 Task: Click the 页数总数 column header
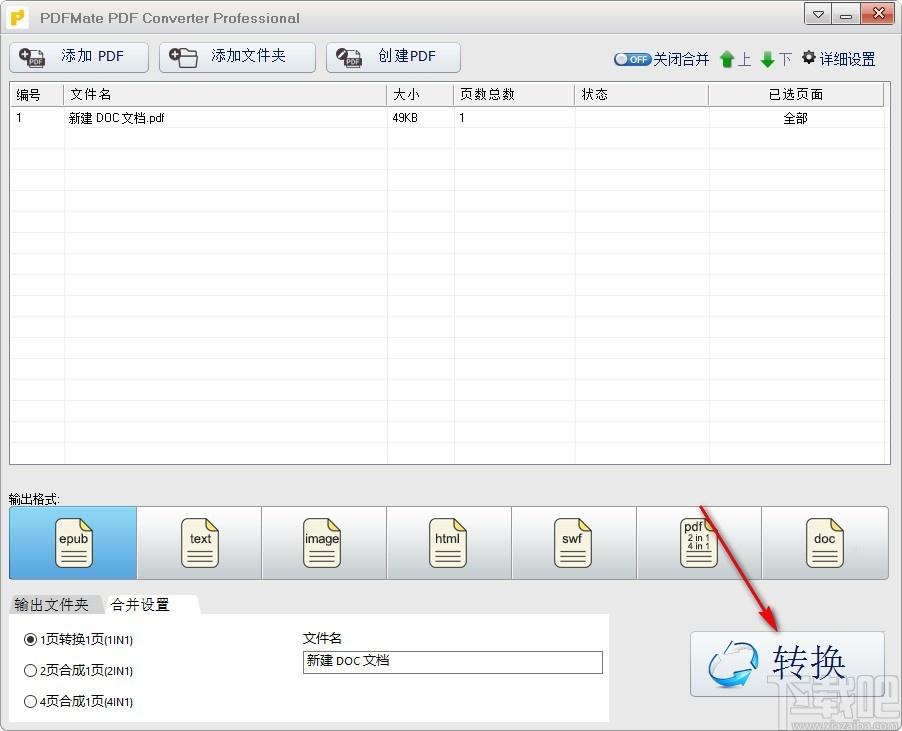(514, 94)
